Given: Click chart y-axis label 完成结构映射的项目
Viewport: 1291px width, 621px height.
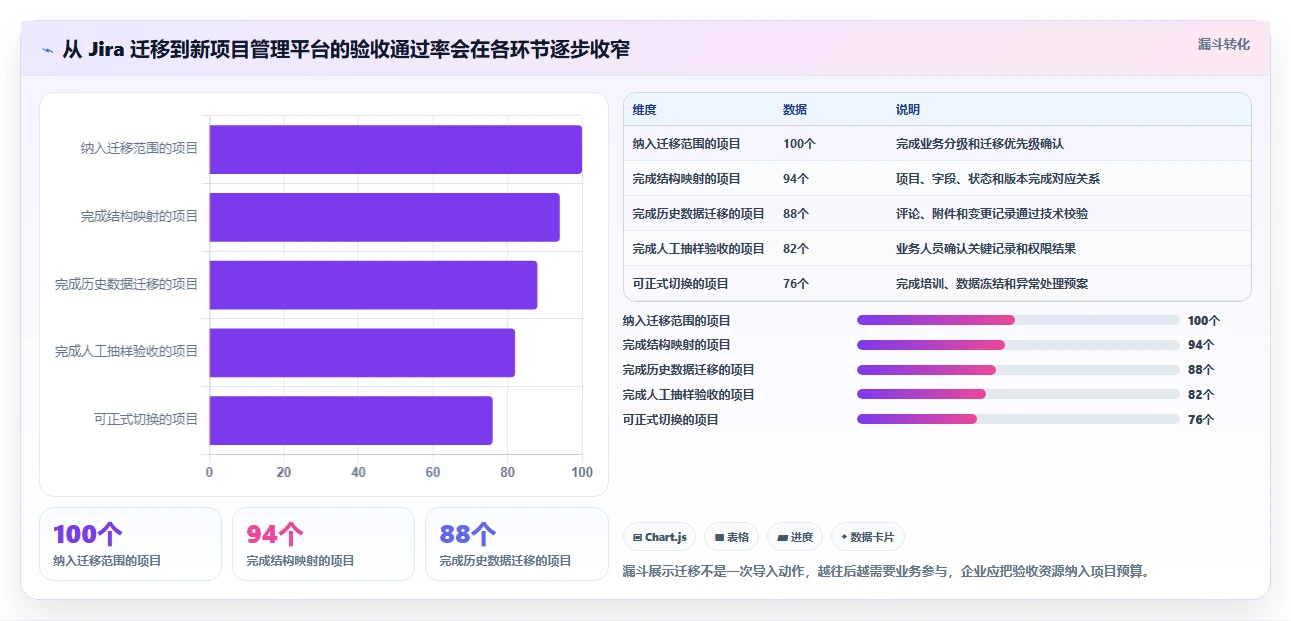Looking at the screenshot, I should coord(140,217).
